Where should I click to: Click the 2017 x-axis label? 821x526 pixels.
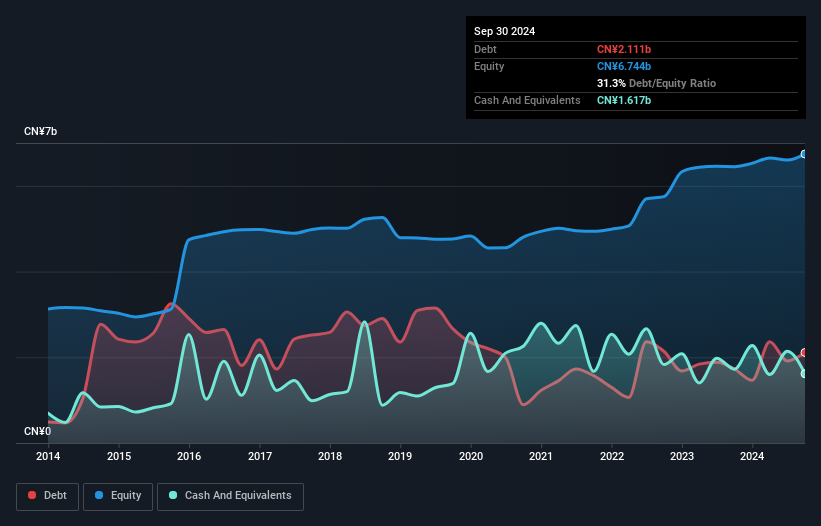click(x=260, y=456)
